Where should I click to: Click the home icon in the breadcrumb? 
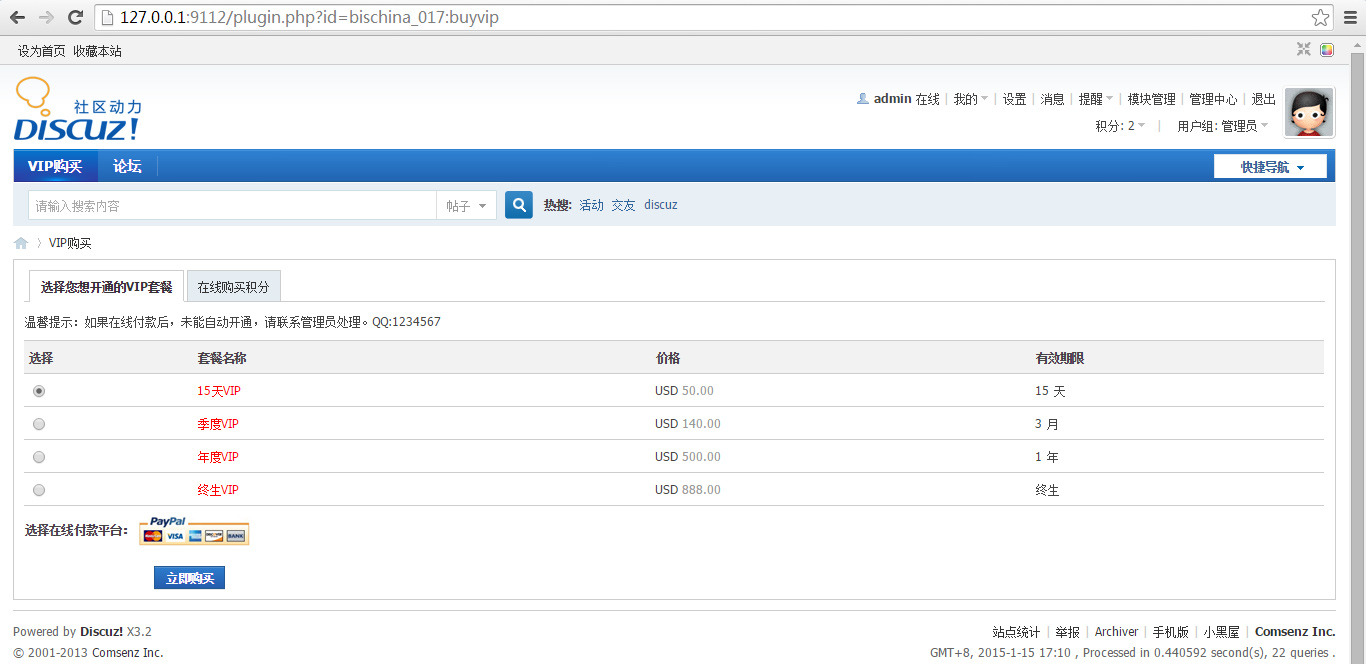21,243
